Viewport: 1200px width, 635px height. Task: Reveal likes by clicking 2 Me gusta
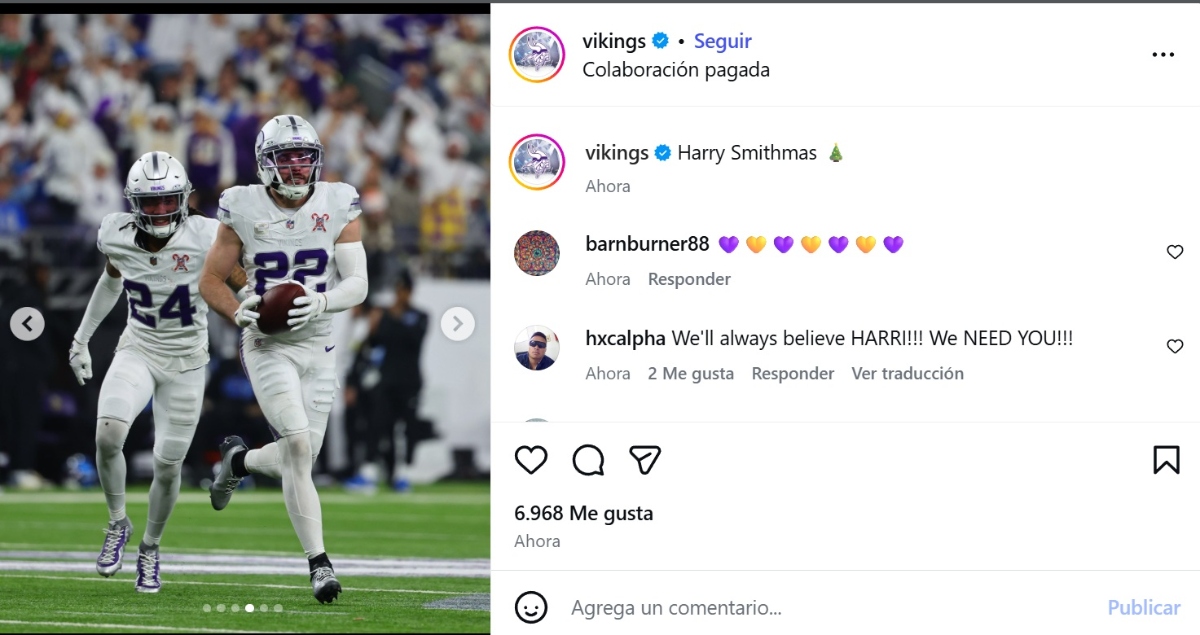690,373
